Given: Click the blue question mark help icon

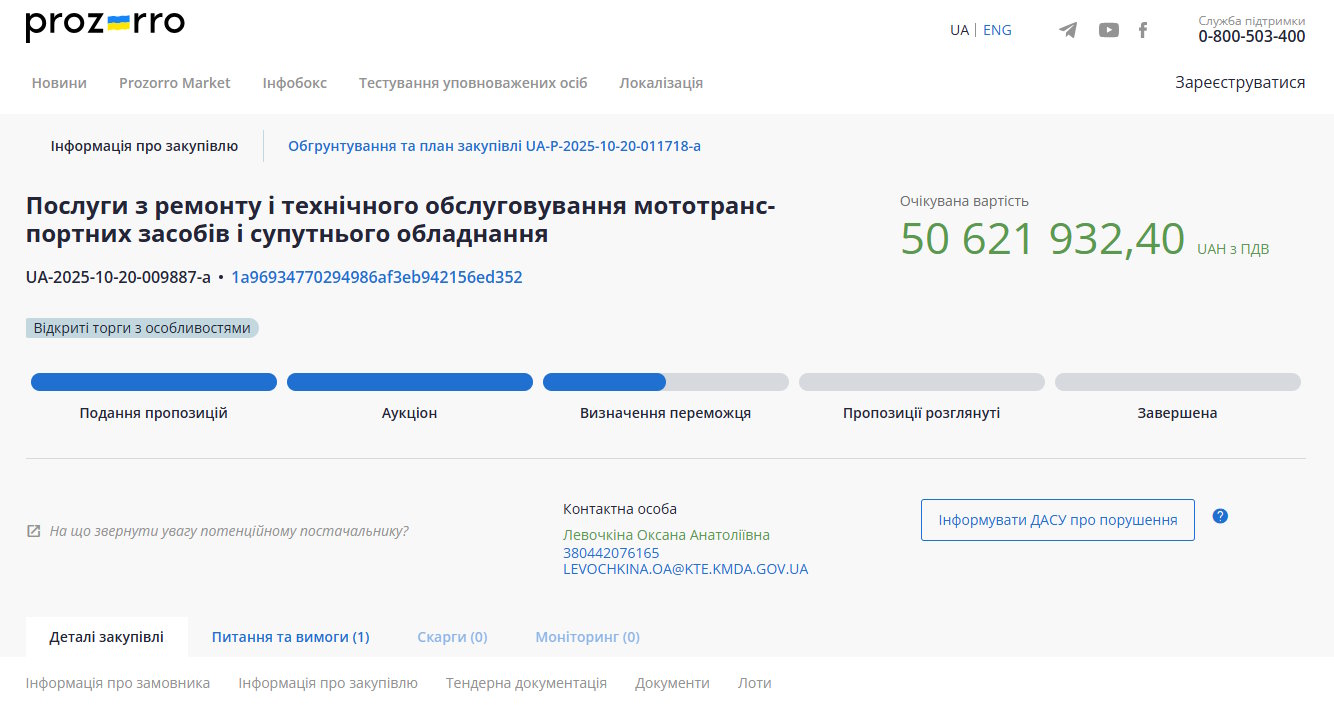Looking at the screenshot, I should (x=1219, y=516).
